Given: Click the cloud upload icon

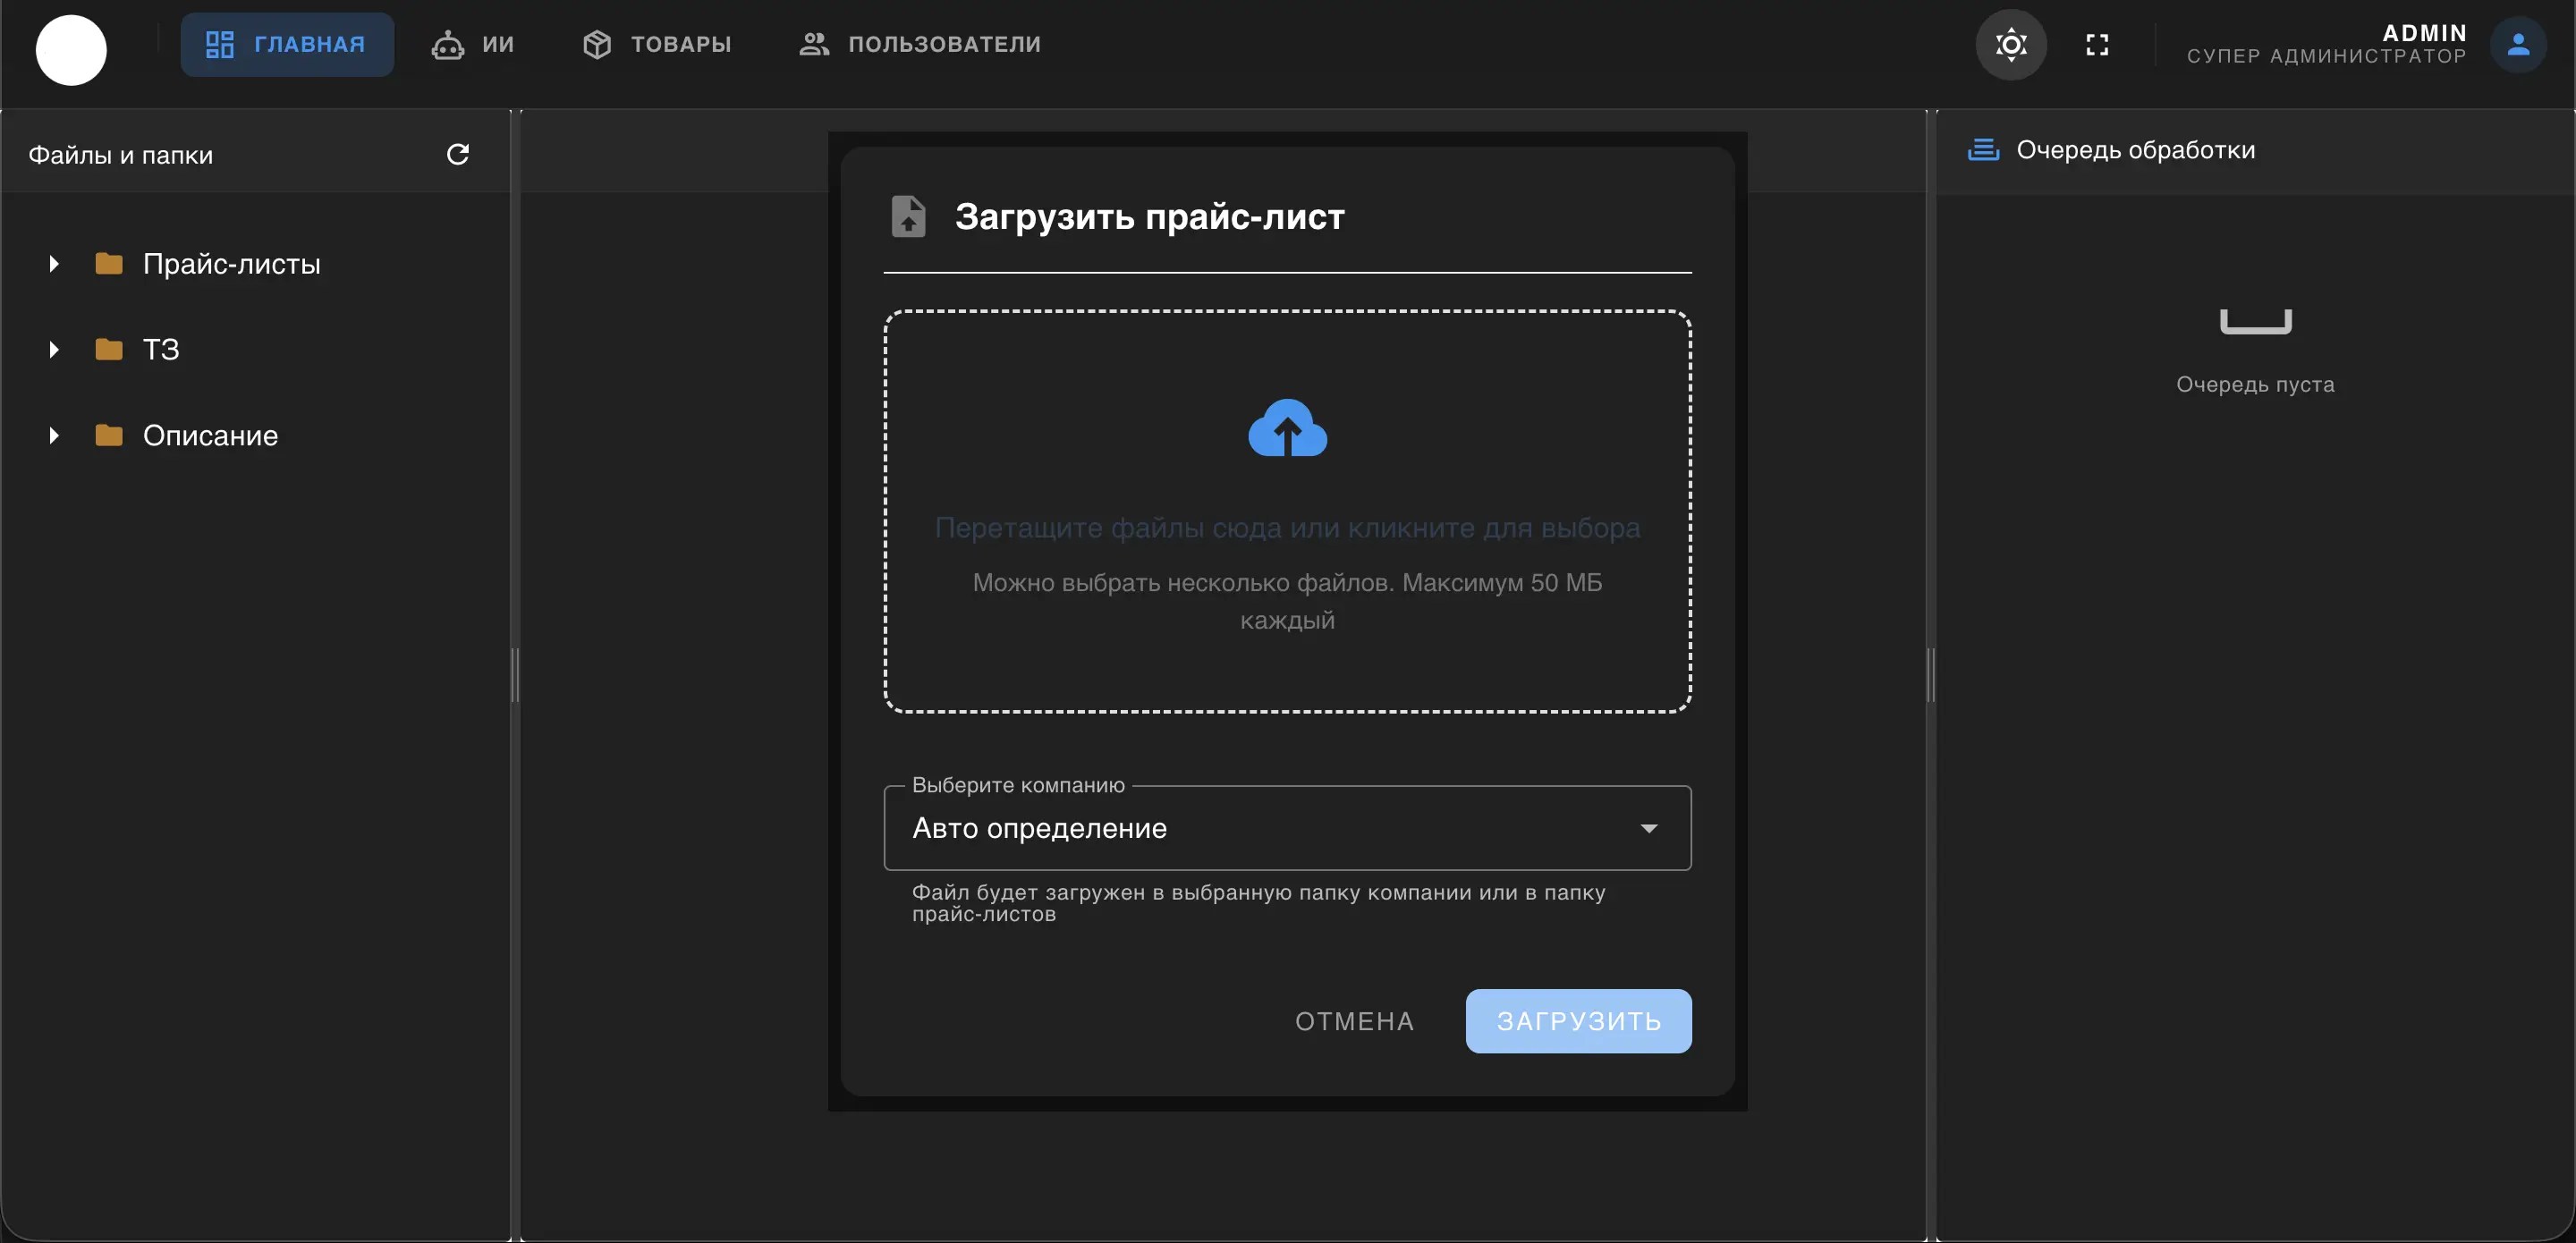Looking at the screenshot, I should click(x=1287, y=429).
